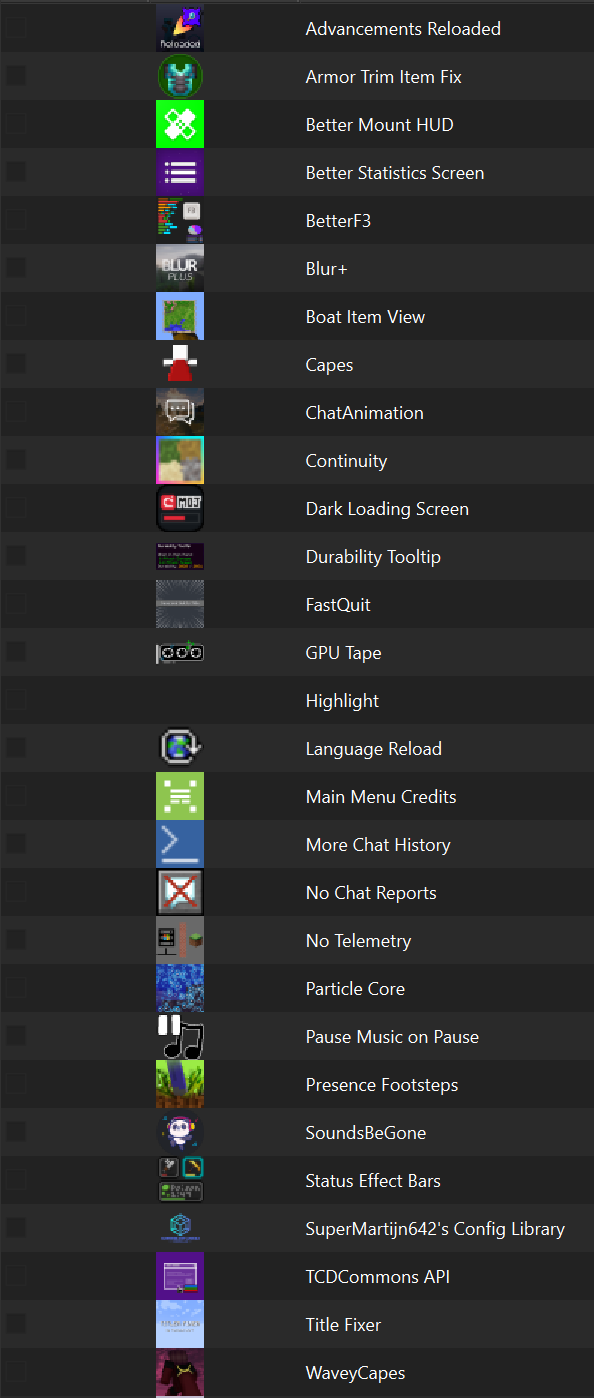This screenshot has width=594, height=1398.
Task: Enable the Continuity row checkbox
Action: [16, 460]
